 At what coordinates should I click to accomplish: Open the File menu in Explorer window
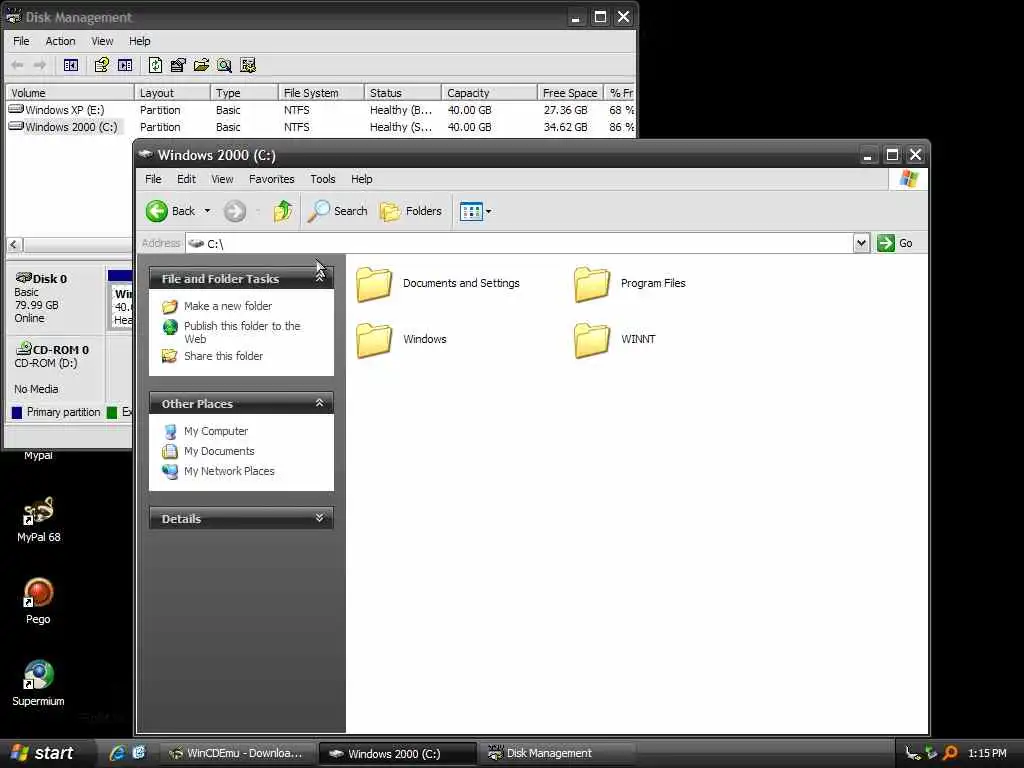pos(153,179)
